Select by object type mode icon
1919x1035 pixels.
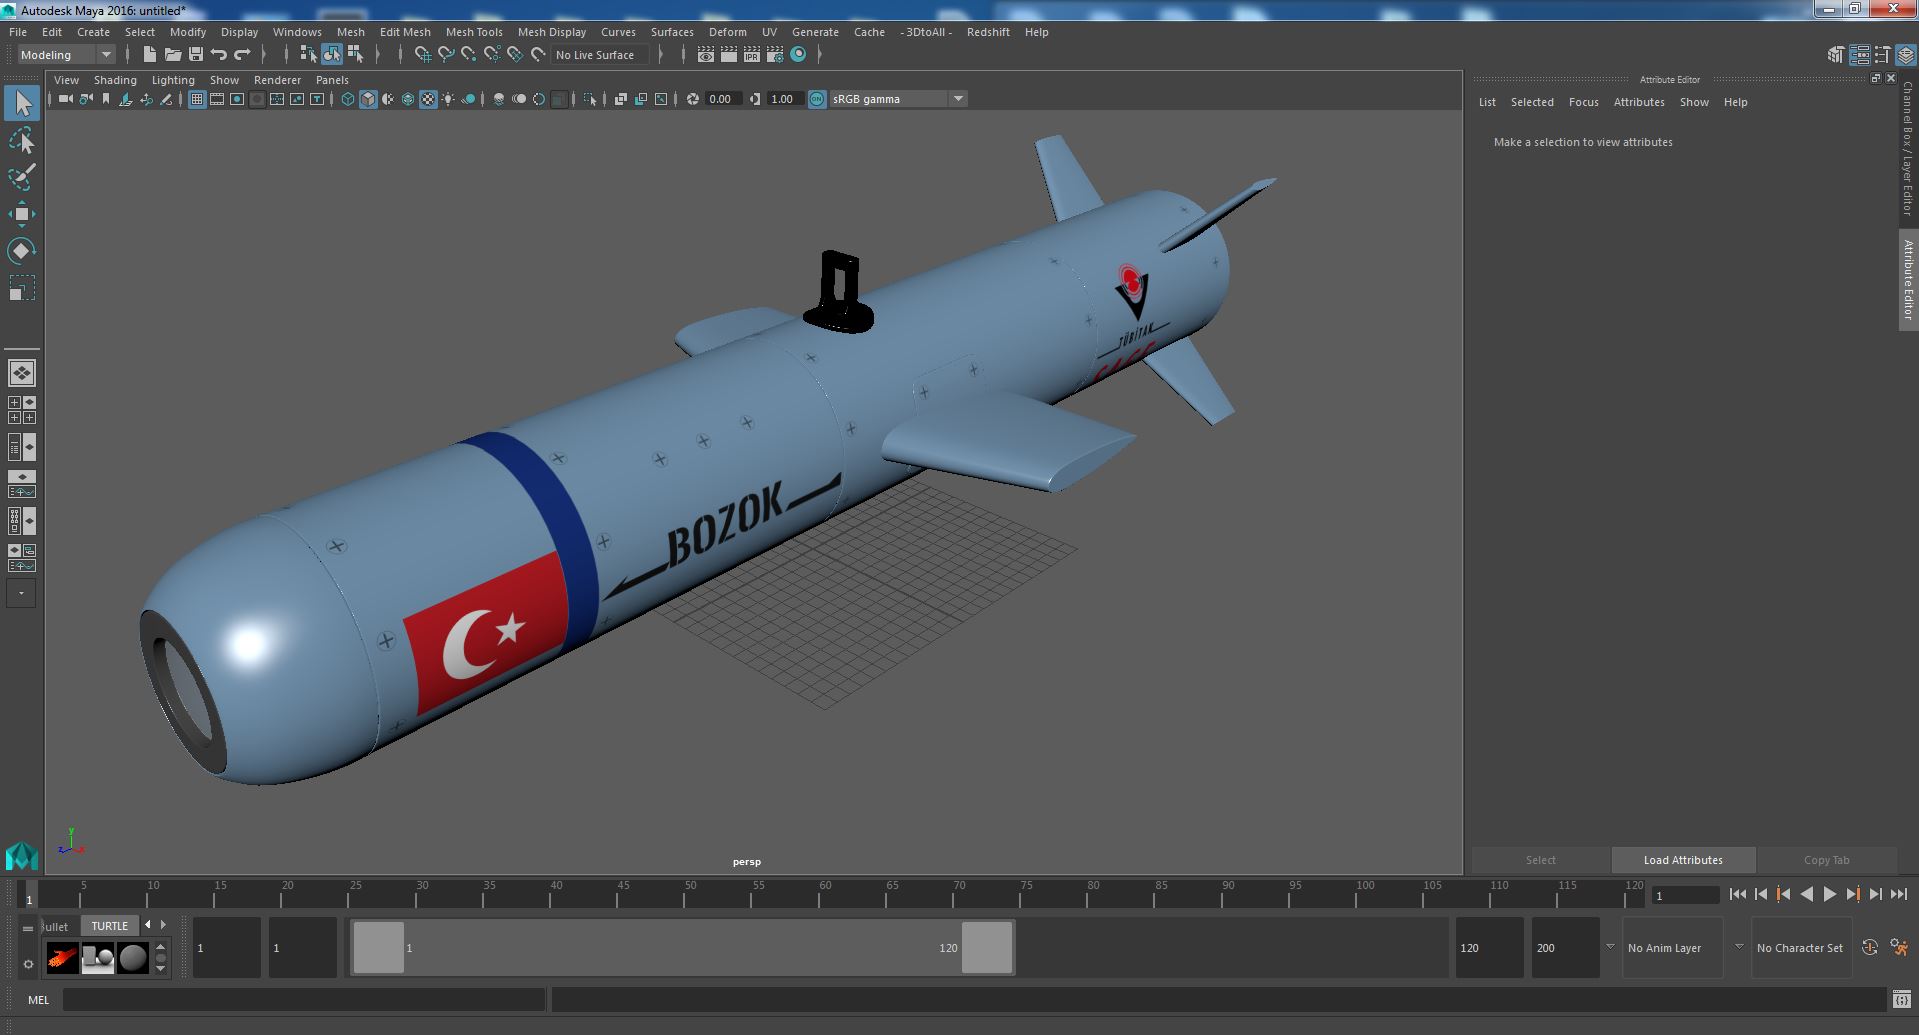click(331, 55)
